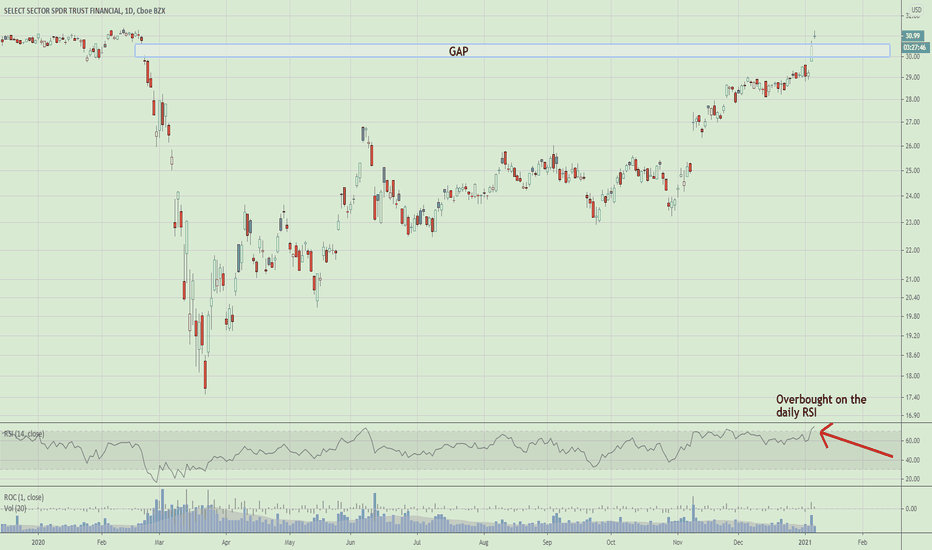Click the Nov time axis label
The image size is (932, 550).
coord(678,542)
